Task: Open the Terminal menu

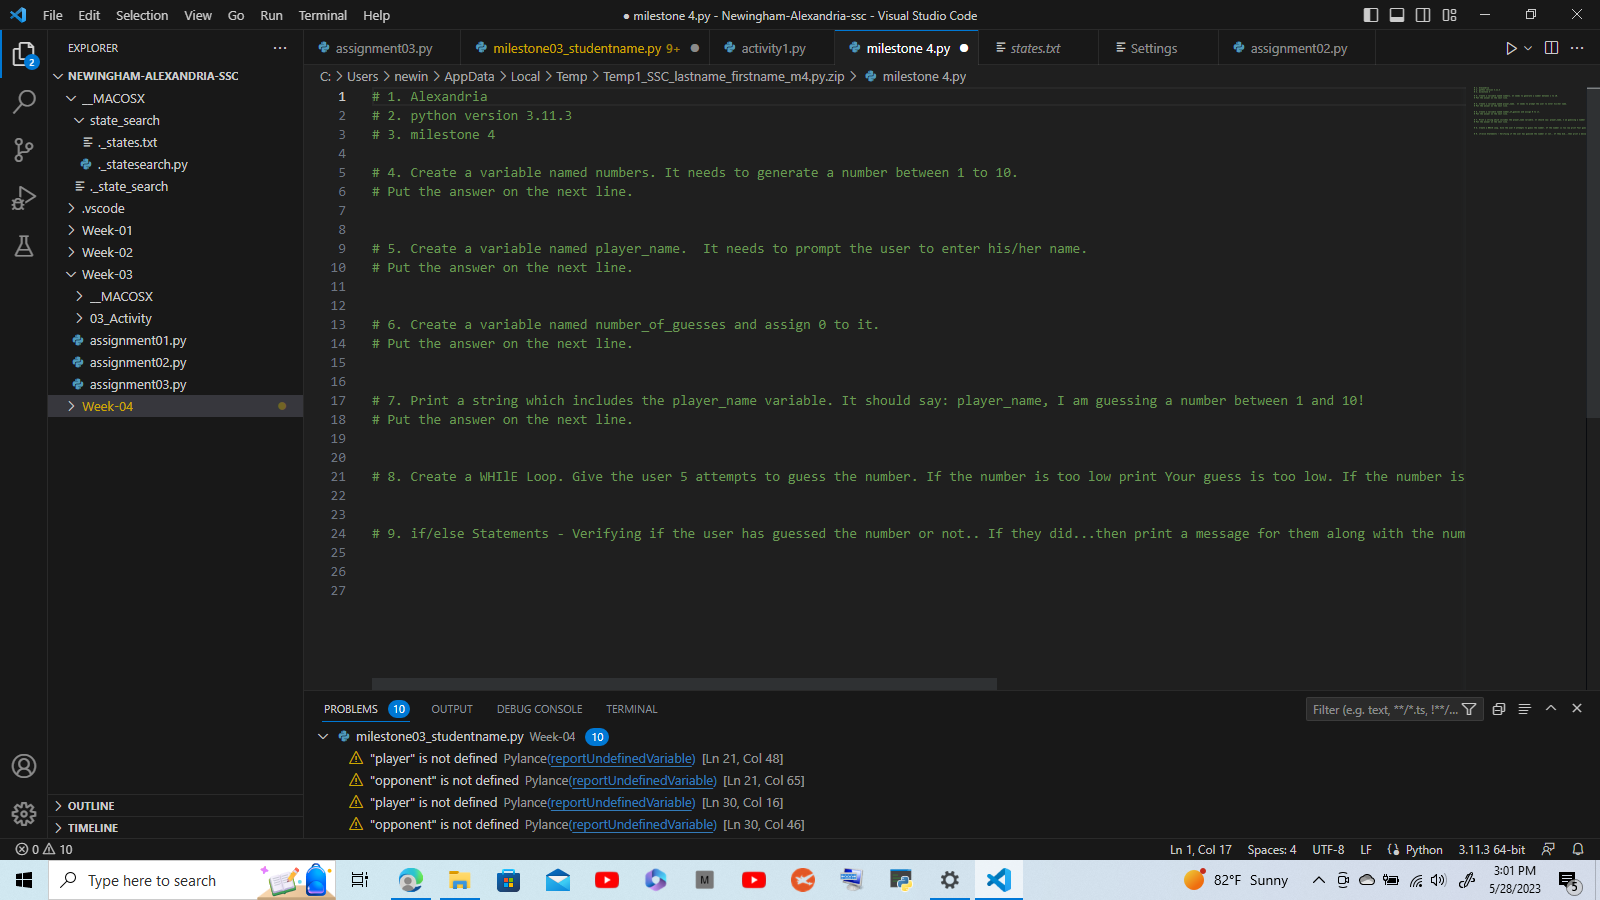Action: (x=322, y=15)
